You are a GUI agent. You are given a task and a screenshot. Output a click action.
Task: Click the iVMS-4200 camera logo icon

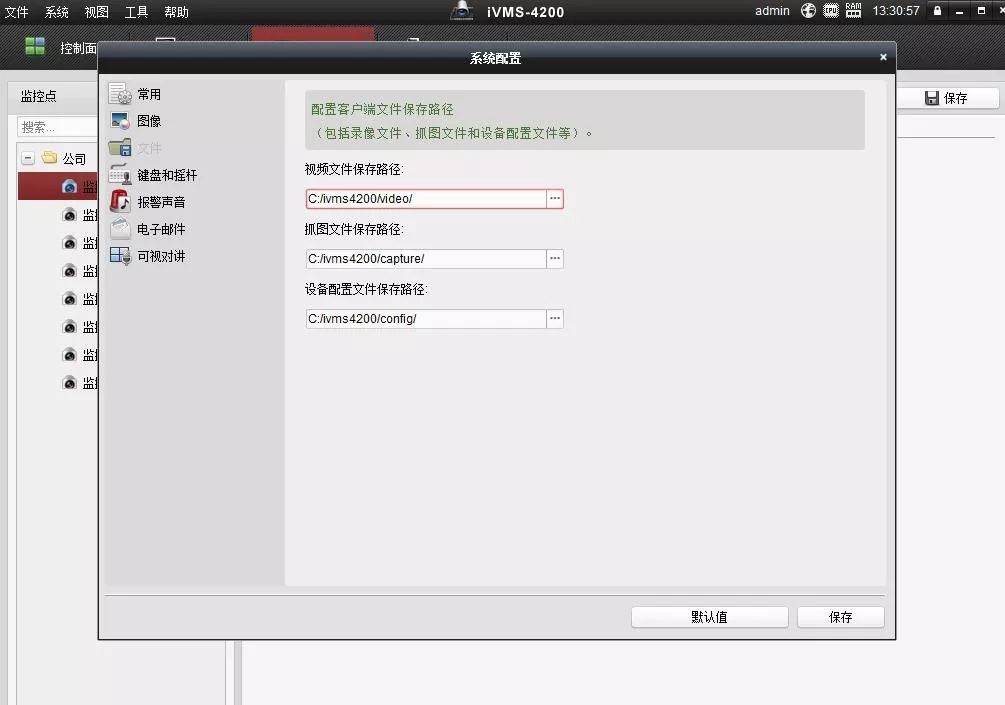pyautogui.click(x=461, y=10)
